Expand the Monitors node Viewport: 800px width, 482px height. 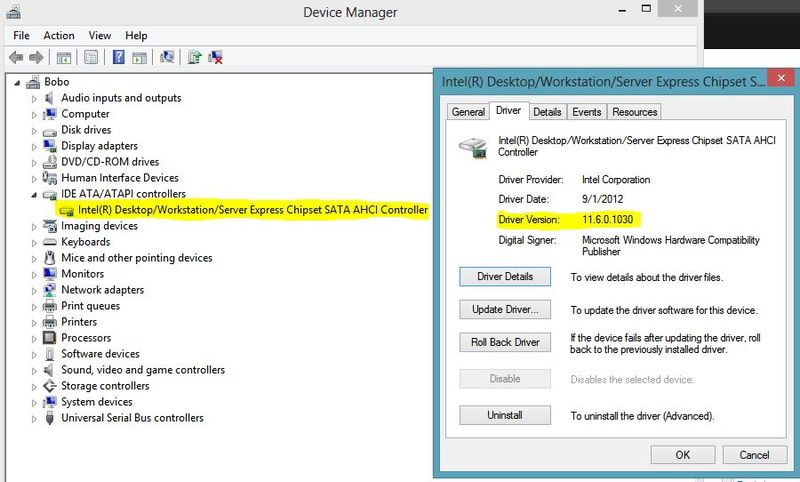tap(34, 274)
